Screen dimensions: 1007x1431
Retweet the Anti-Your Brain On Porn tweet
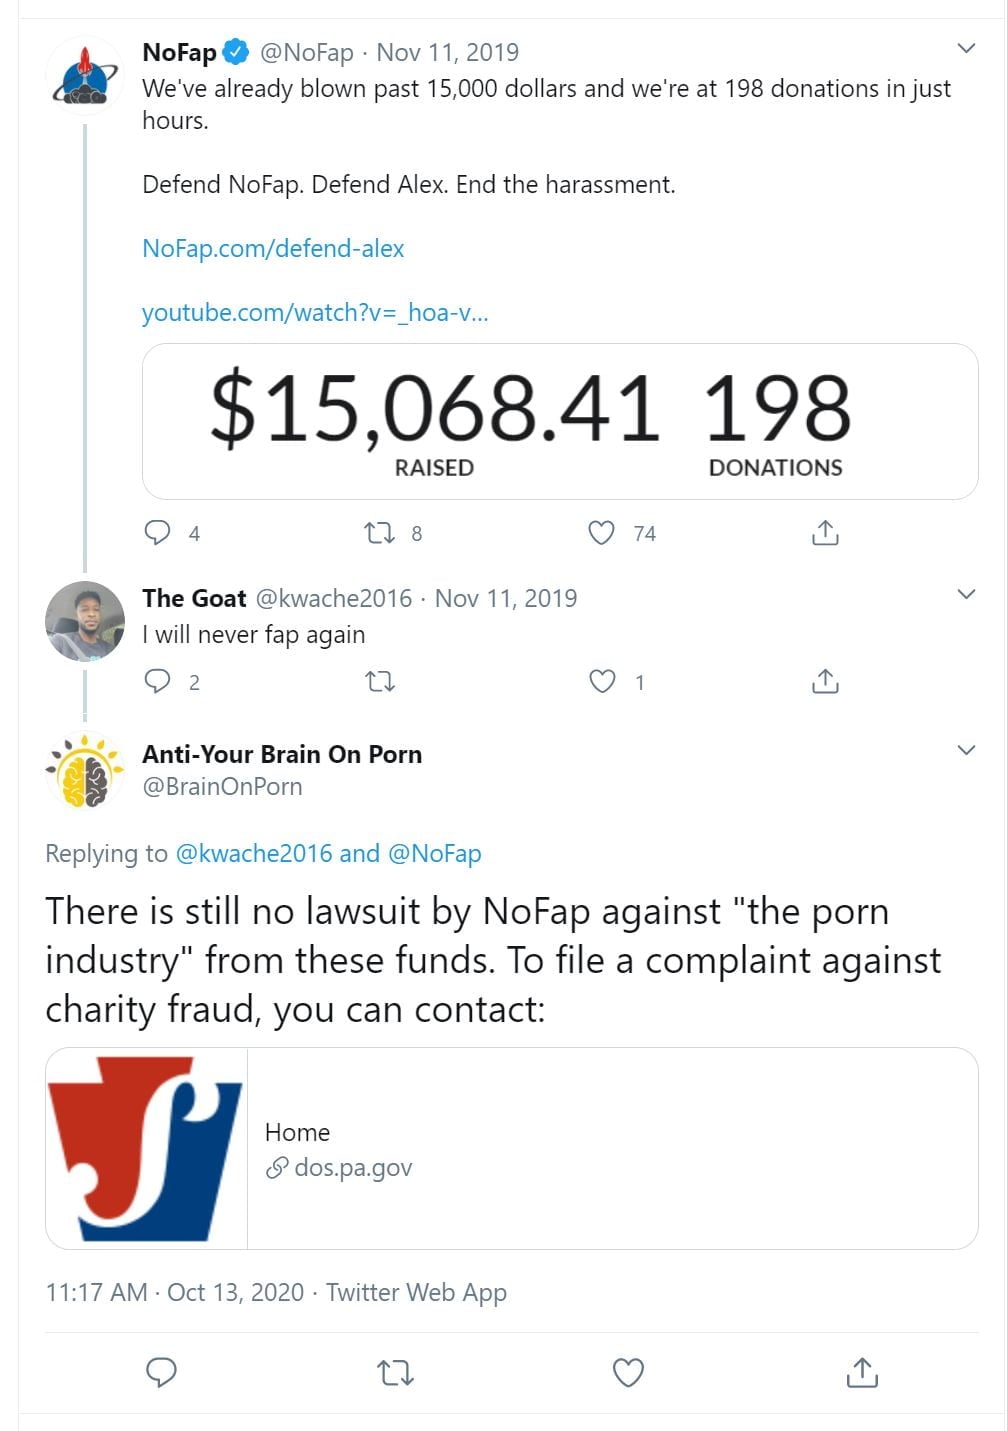coord(396,1373)
